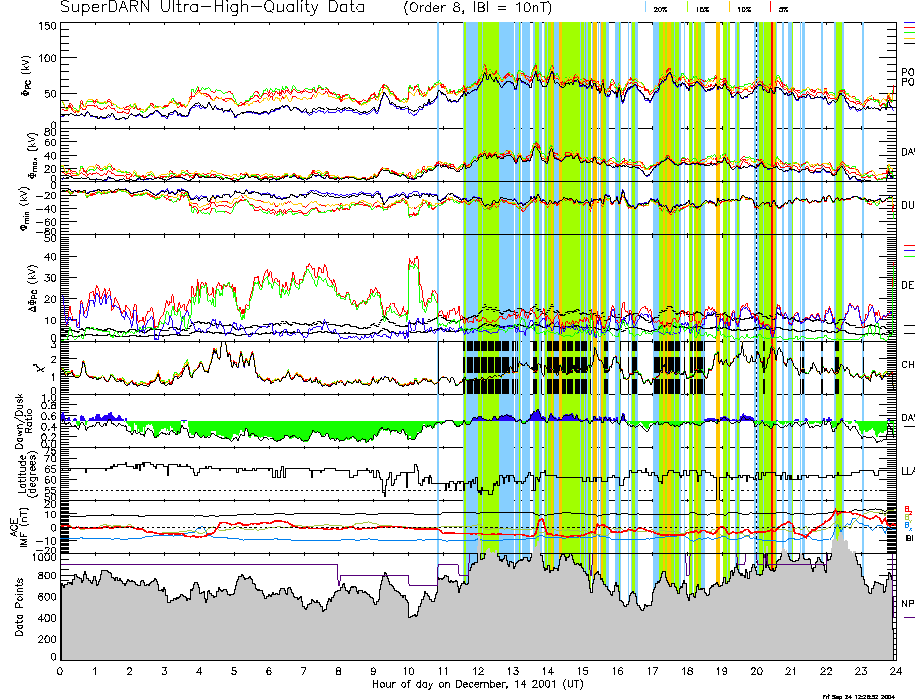Click the 40 tick on ΔΦPC axis

[x=50, y=257]
